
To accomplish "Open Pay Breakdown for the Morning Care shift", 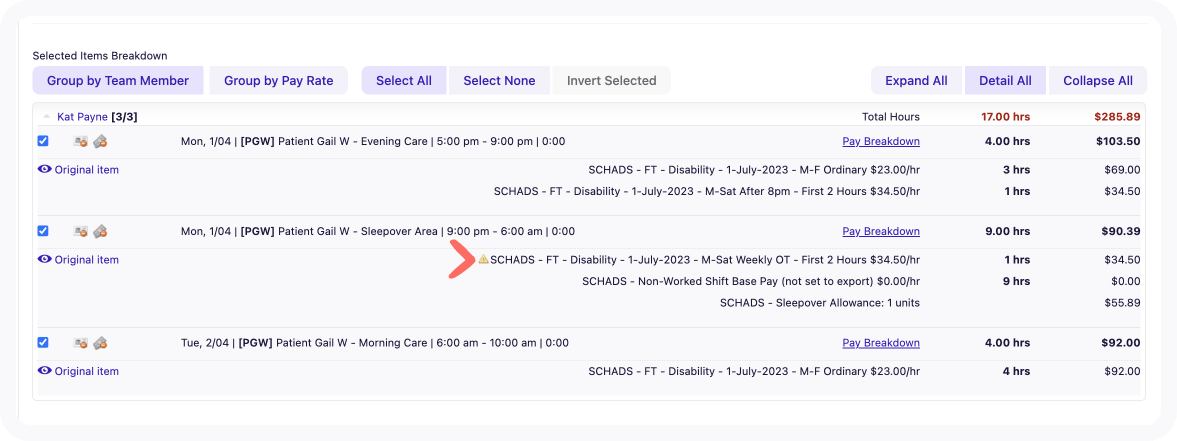I will point(881,343).
